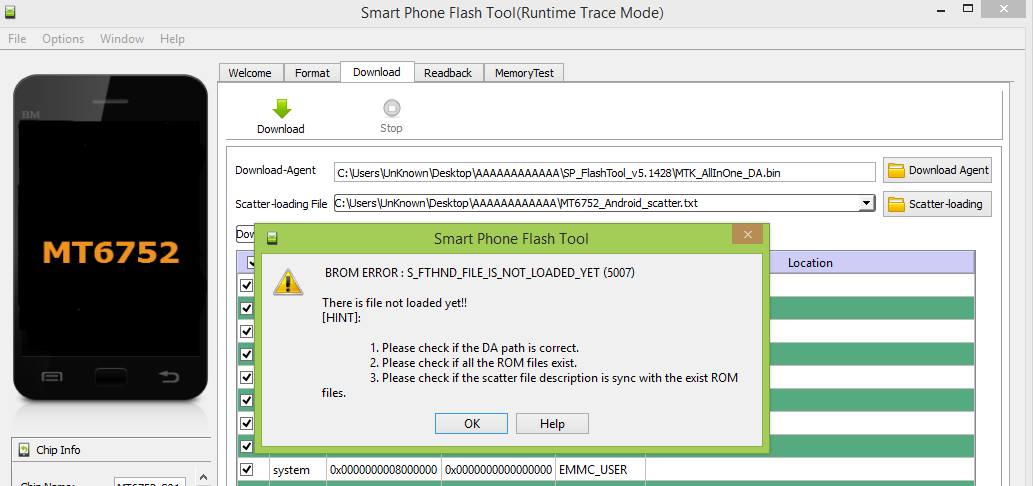Image resolution: width=1033 pixels, height=486 pixels.
Task: Click the Download-Agent path field
Action: click(x=605, y=173)
